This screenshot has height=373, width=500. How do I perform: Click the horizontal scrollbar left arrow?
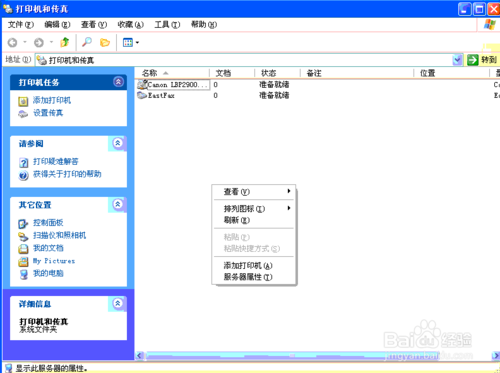point(140,356)
